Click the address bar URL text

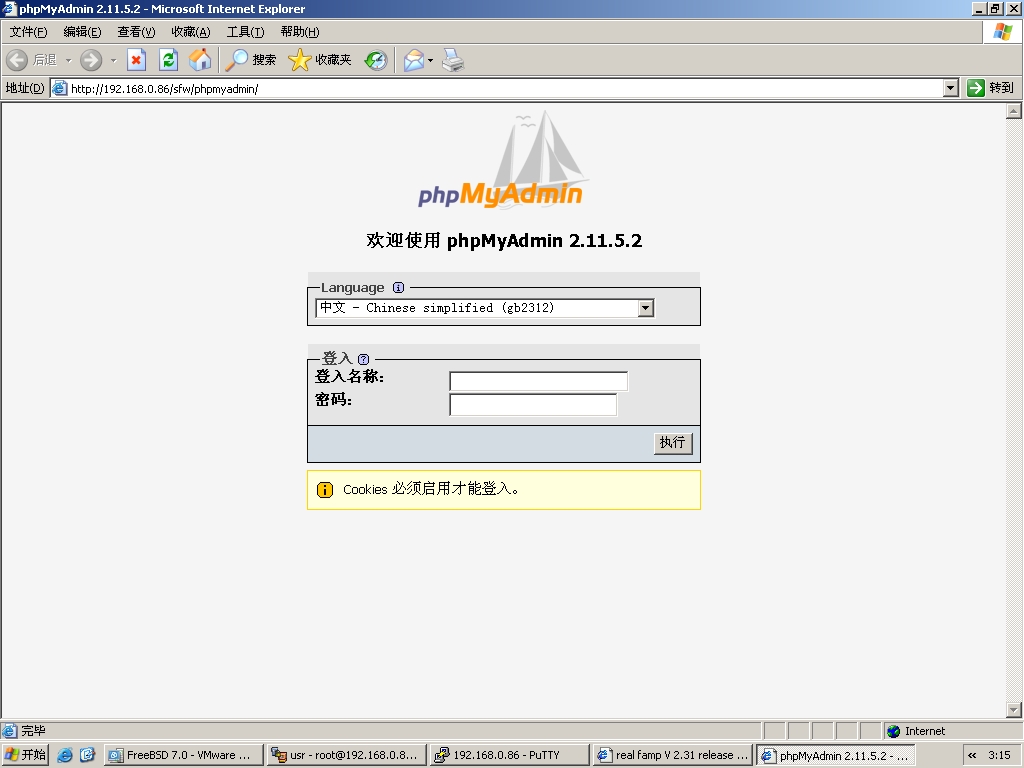(x=164, y=89)
